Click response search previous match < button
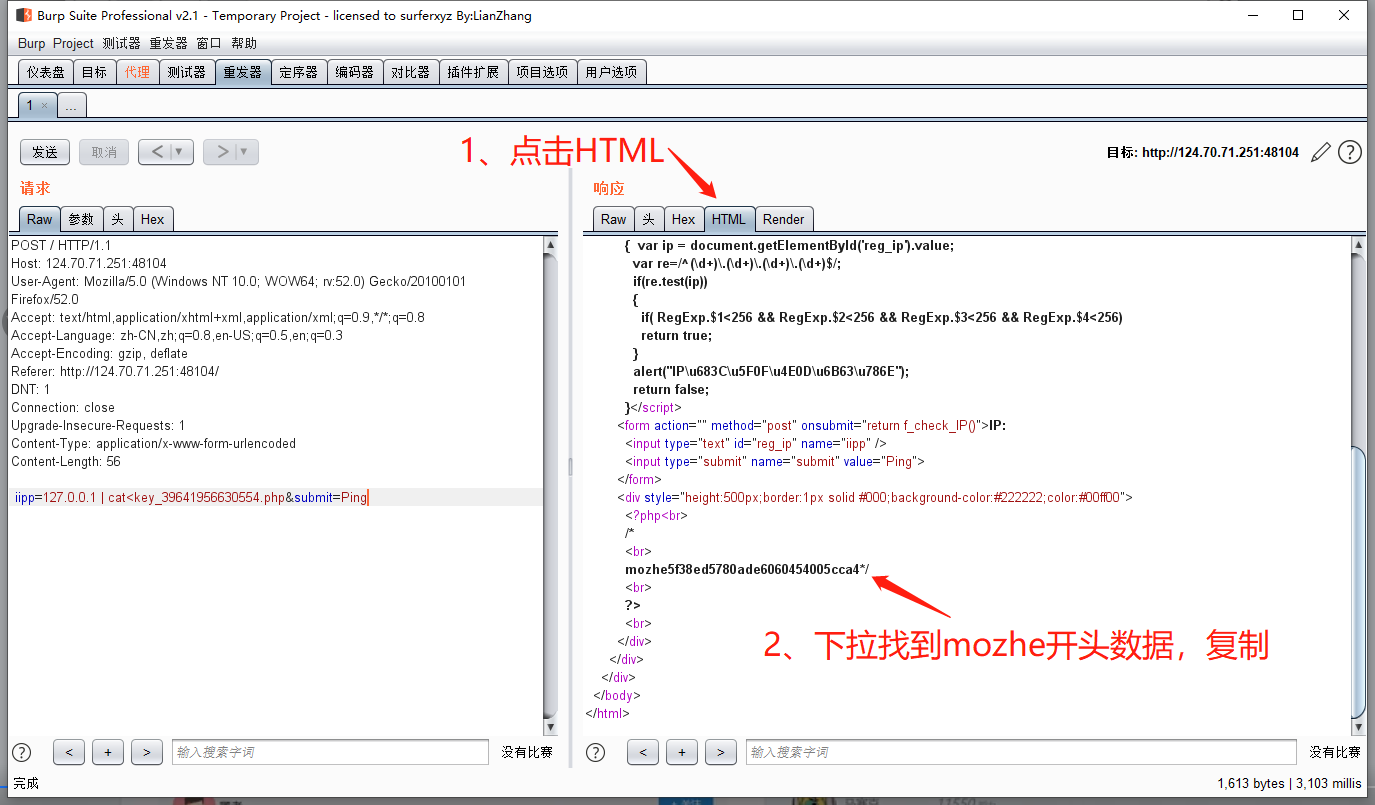The image size is (1375, 805). click(642, 752)
